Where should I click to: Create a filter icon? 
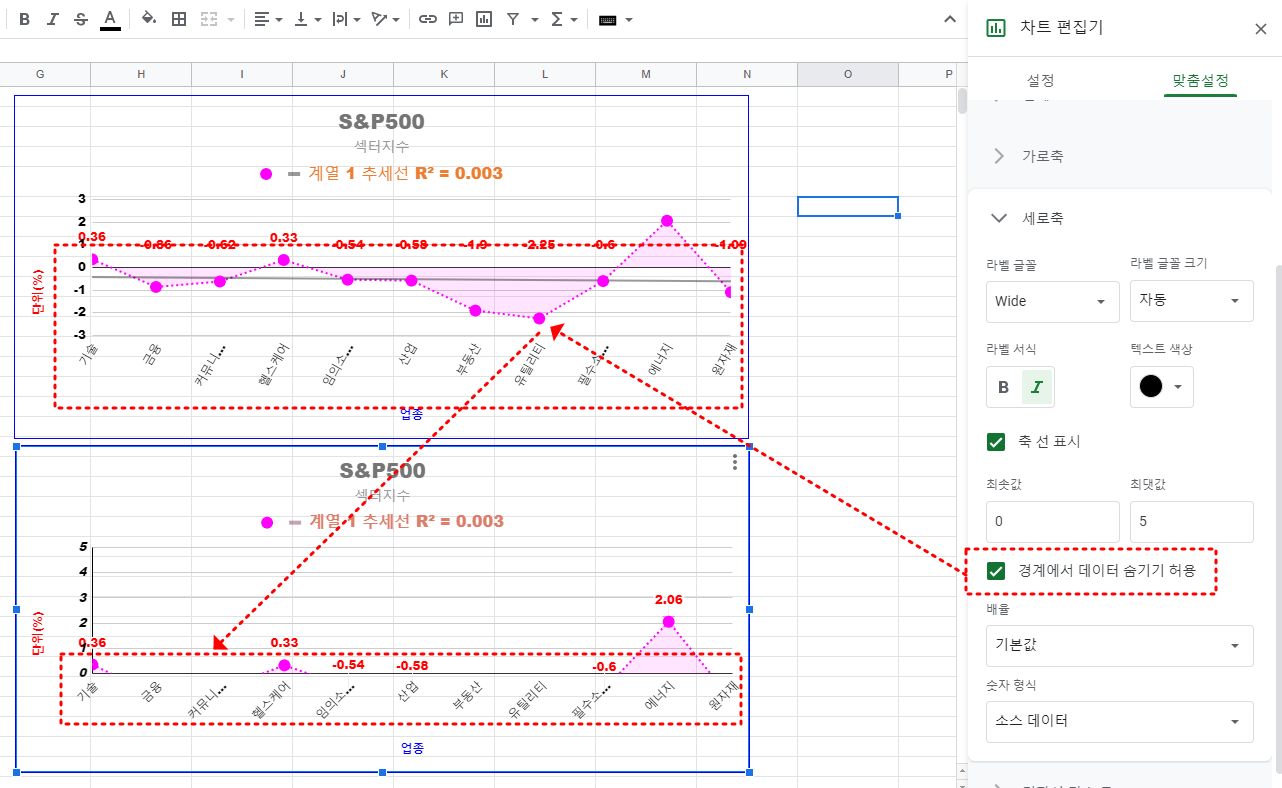(513, 19)
